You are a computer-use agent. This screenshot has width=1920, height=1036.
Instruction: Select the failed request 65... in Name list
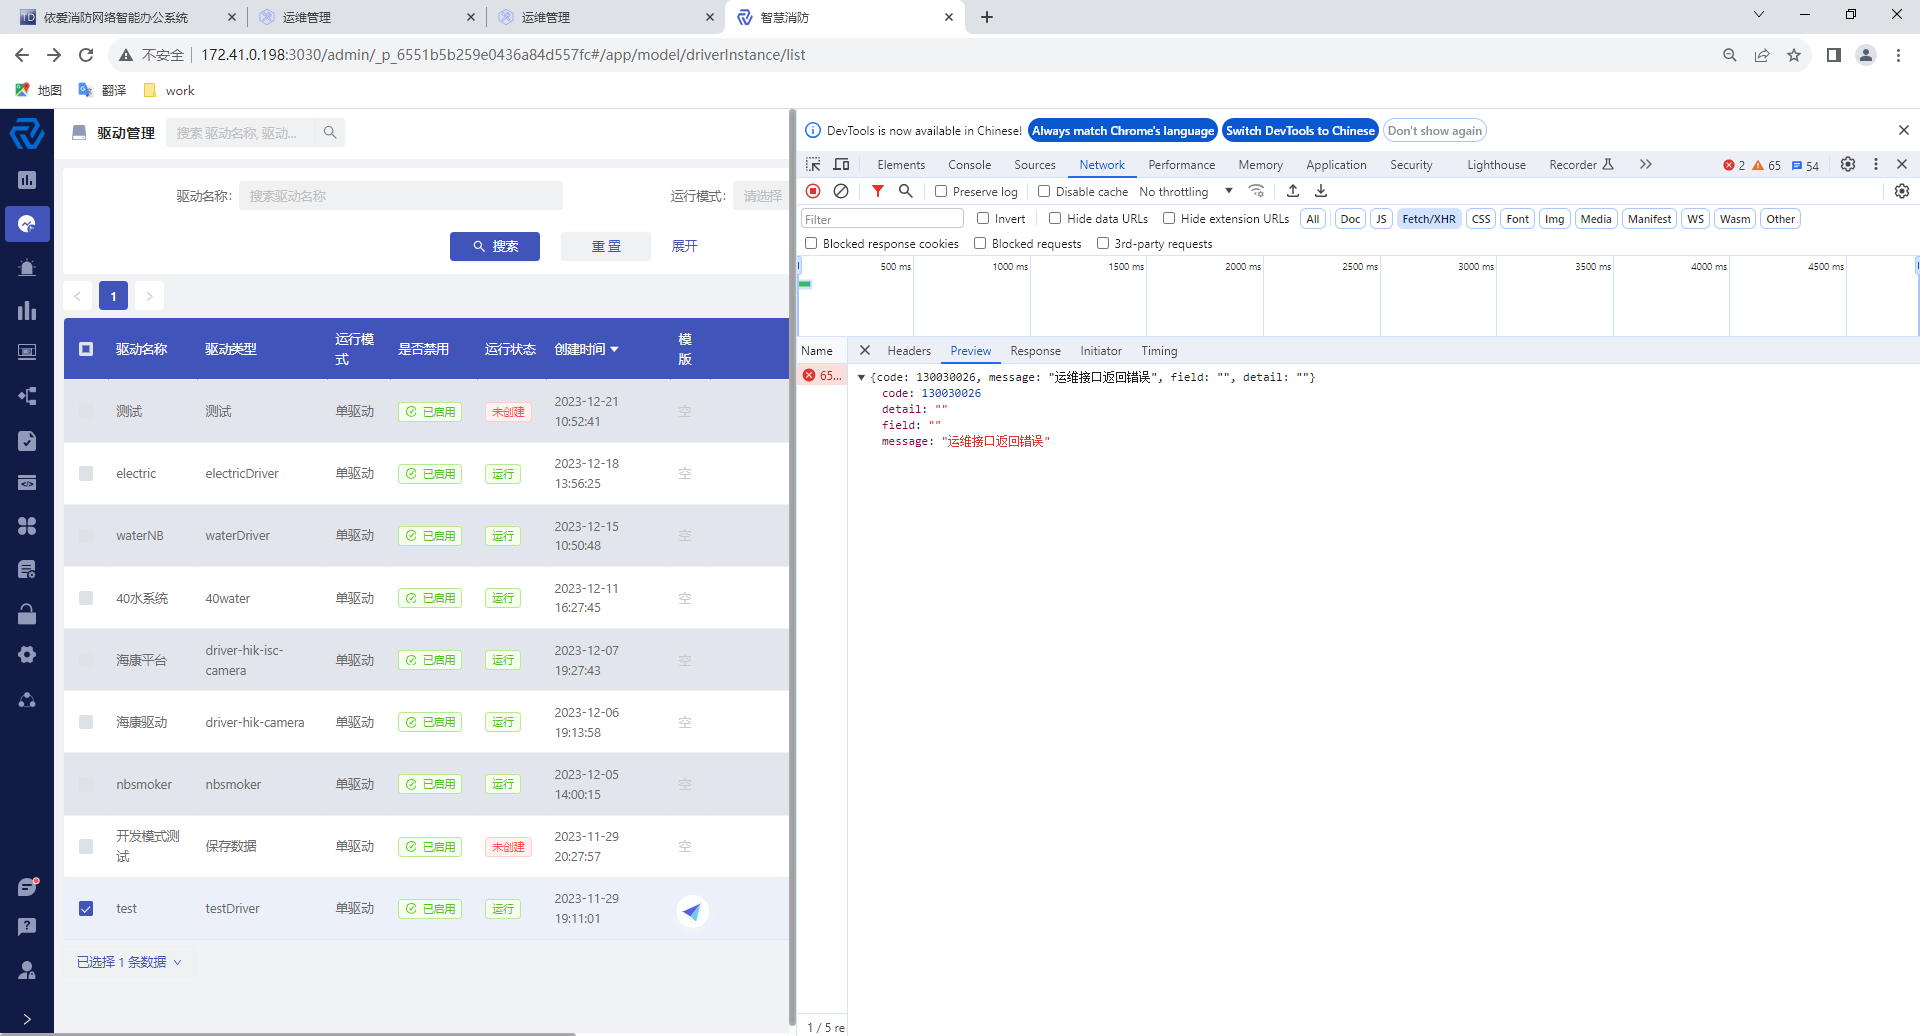tap(822, 375)
